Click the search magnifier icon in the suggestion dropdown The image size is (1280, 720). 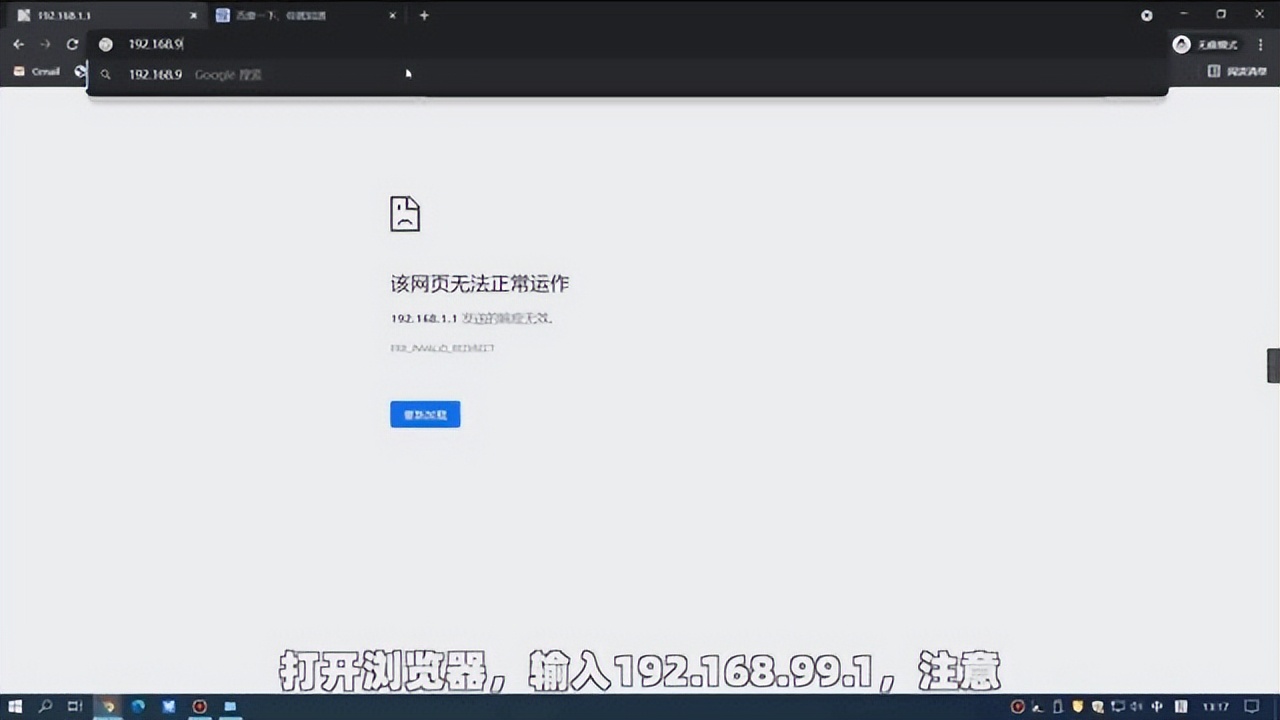point(105,74)
